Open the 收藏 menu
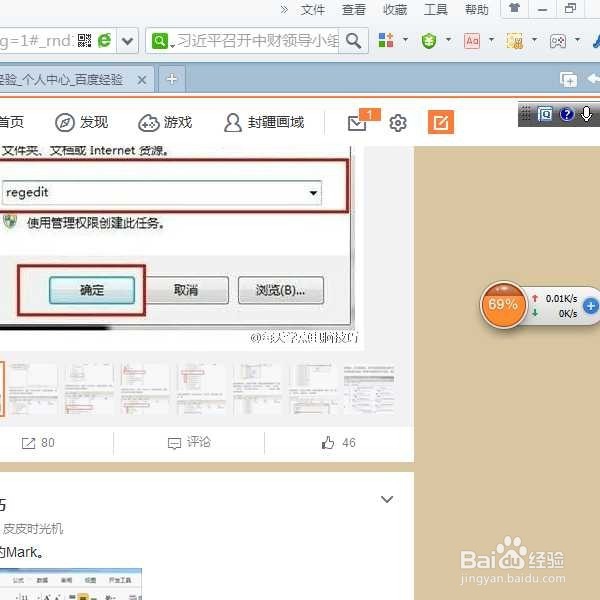 [x=395, y=10]
